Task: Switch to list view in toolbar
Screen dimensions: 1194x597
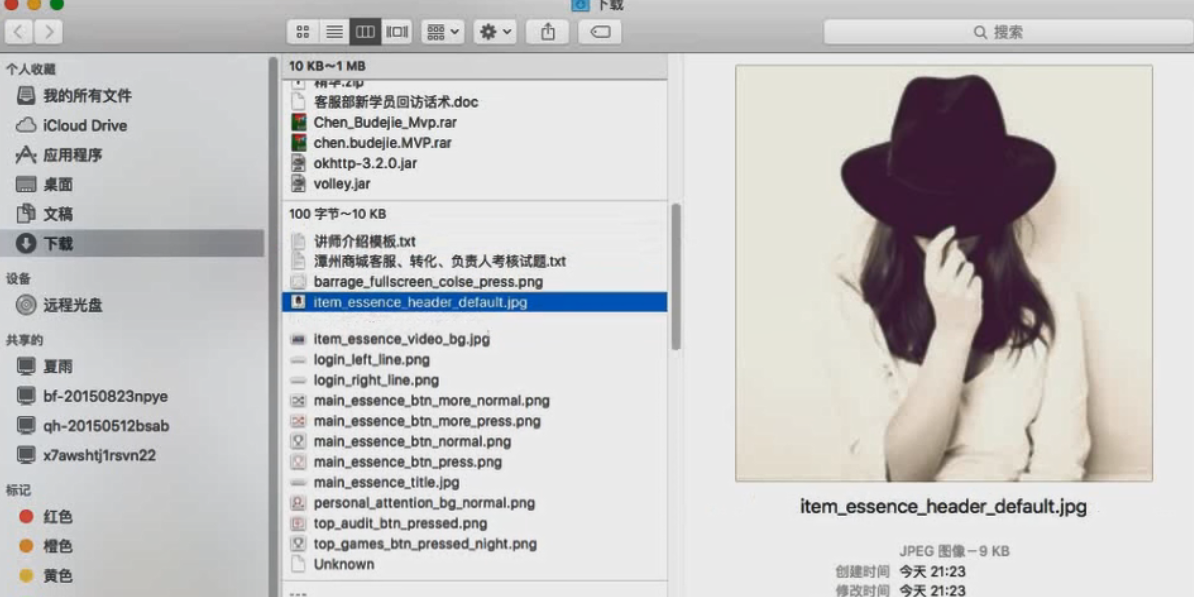Action: (334, 32)
